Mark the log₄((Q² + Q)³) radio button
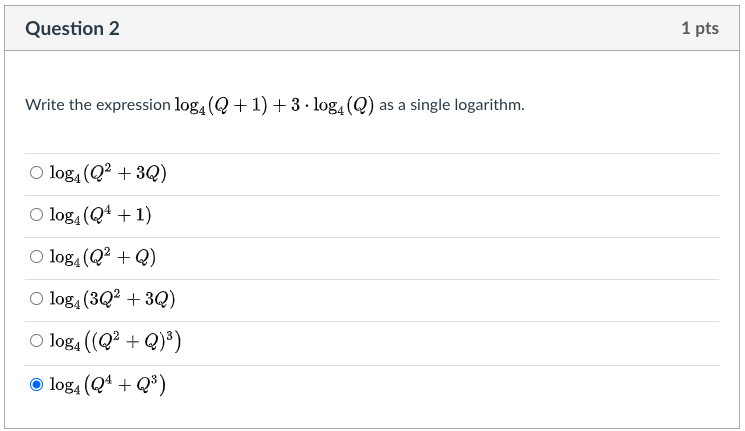This screenshot has width=745, height=431. [36, 341]
